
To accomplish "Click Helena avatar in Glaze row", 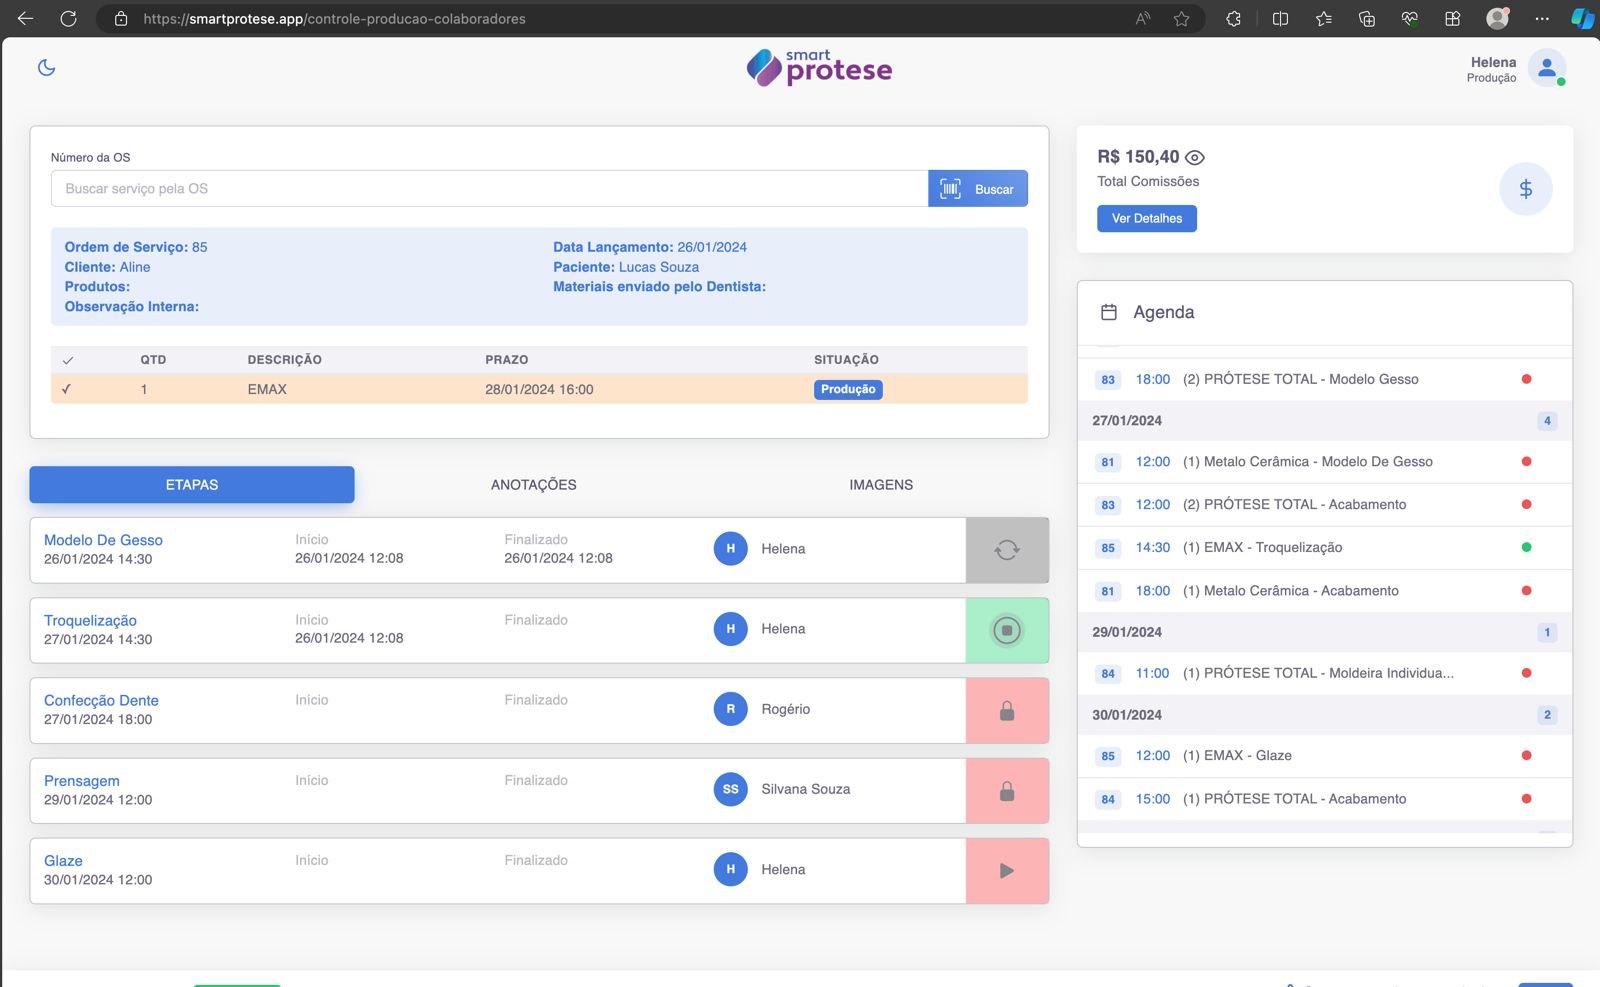I will 730,870.
